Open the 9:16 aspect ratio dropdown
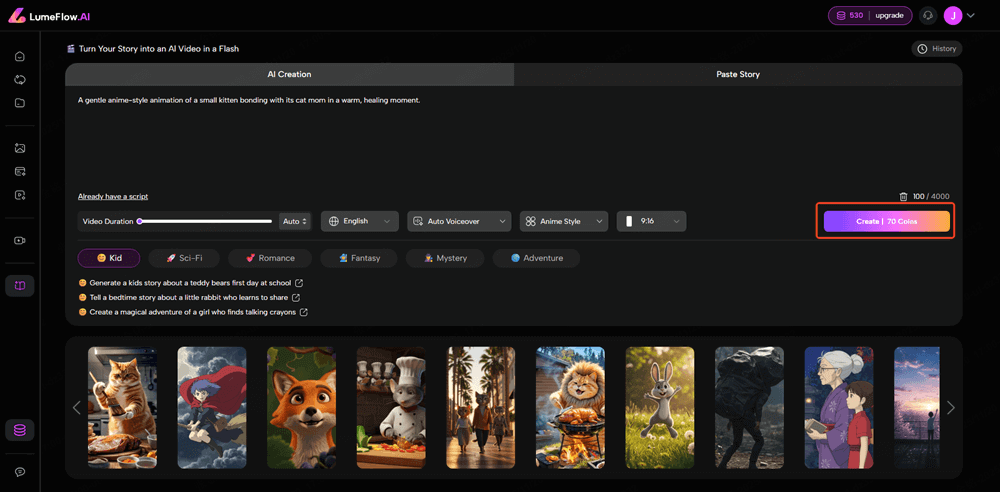Screen dimensions: 1000x492 click(651, 221)
